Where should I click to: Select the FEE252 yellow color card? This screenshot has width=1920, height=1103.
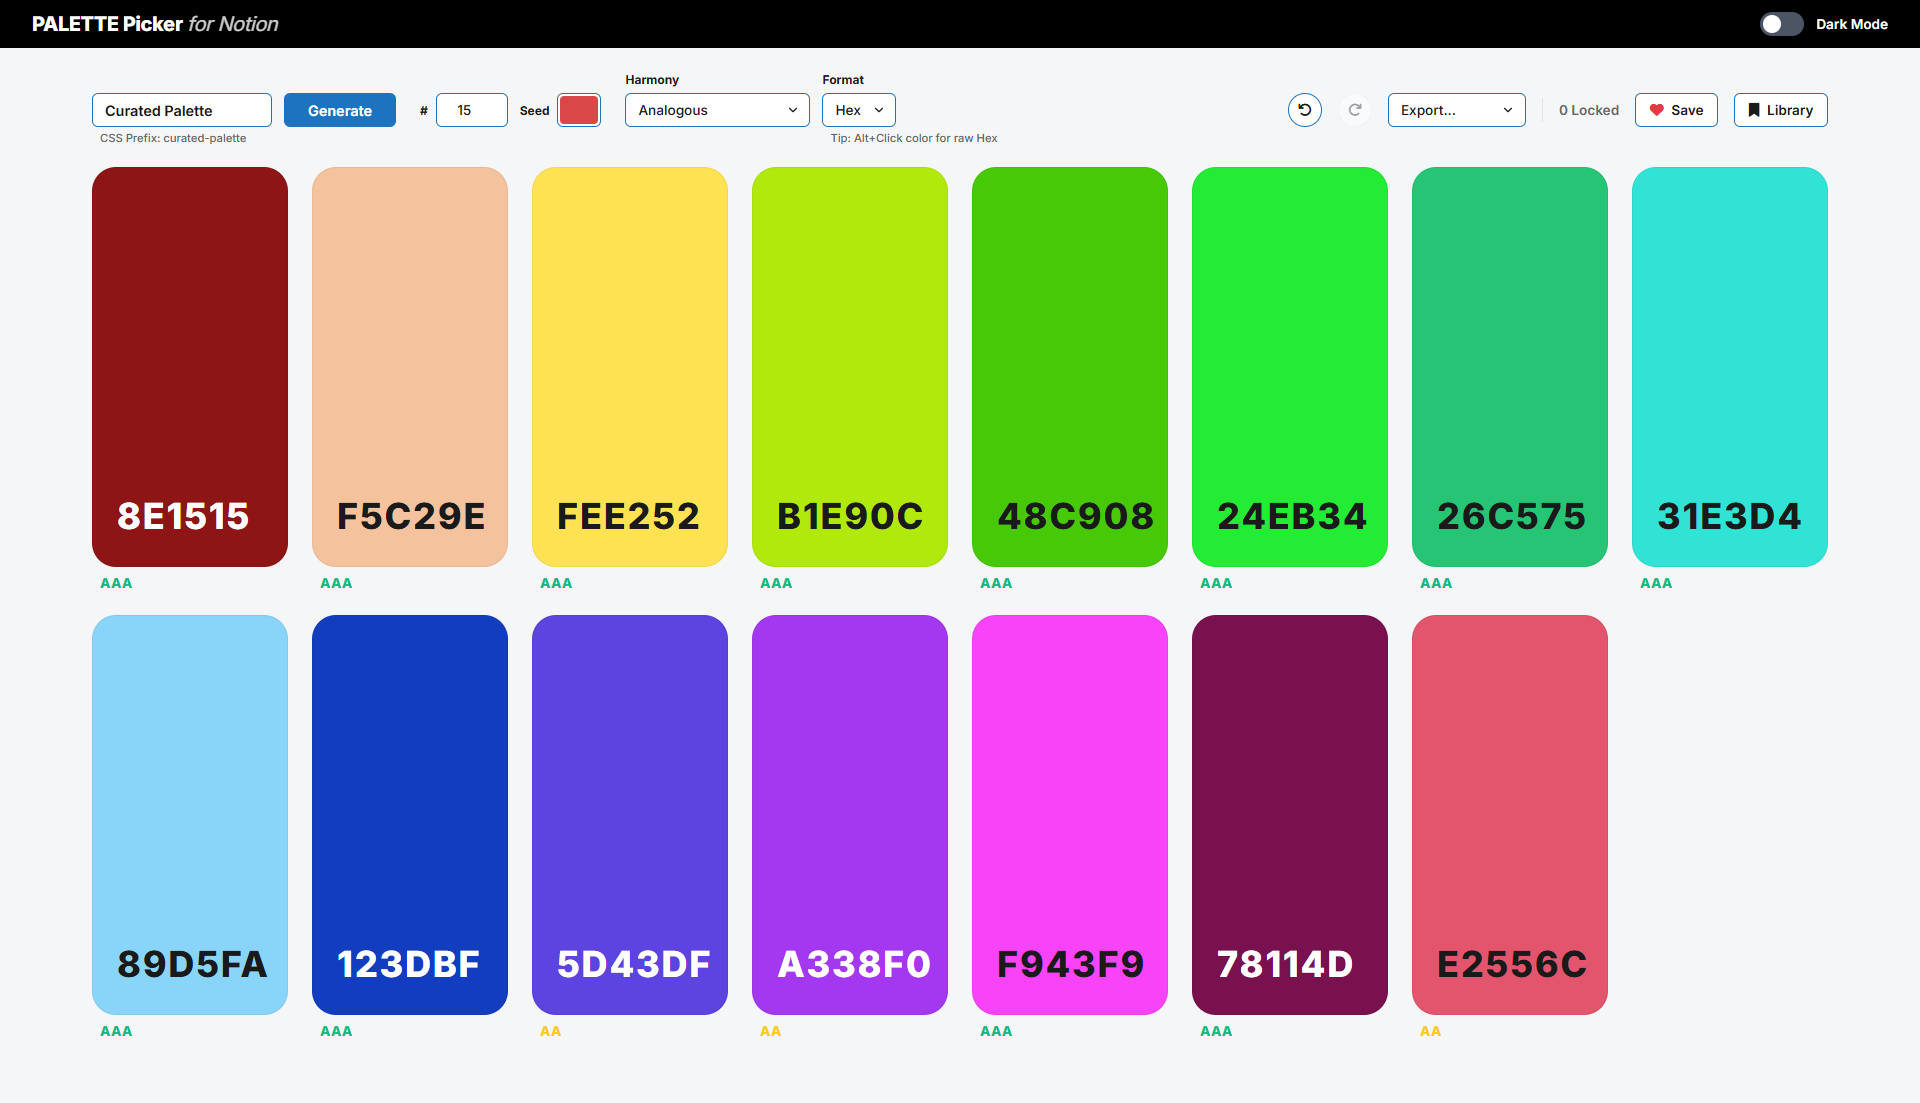pos(629,367)
